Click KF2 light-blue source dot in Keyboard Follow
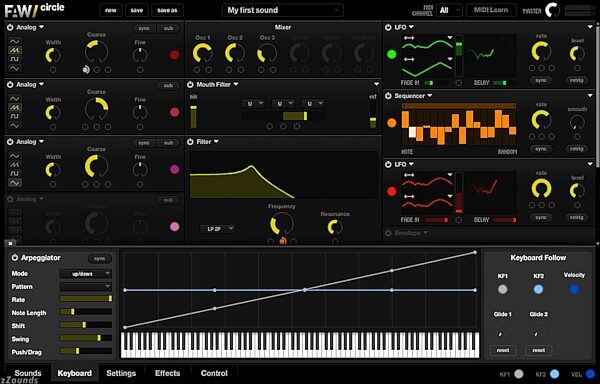Image resolution: width=600 pixels, height=384 pixels. point(538,290)
